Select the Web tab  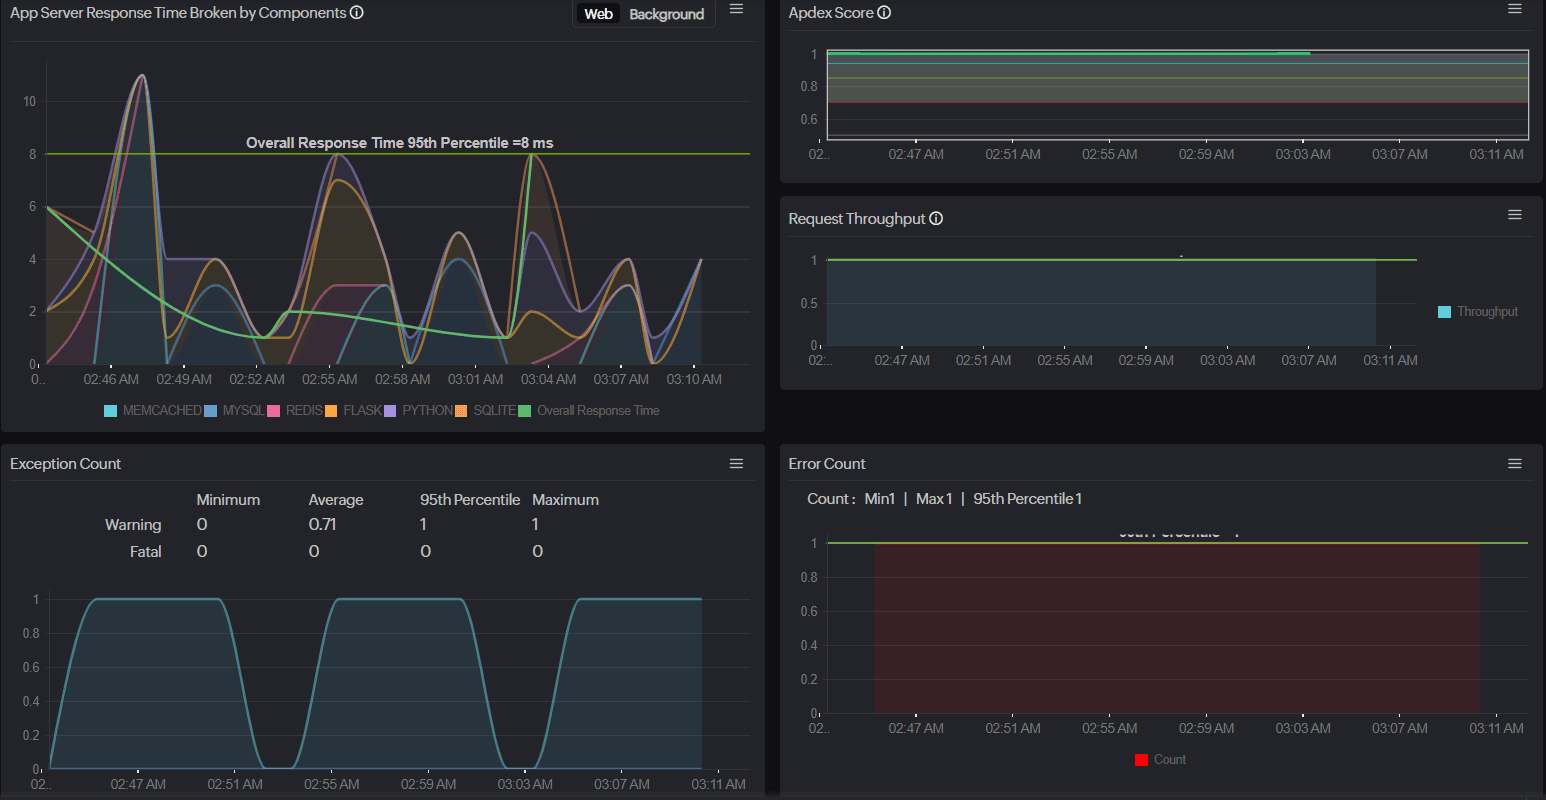(x=598, y=14)
